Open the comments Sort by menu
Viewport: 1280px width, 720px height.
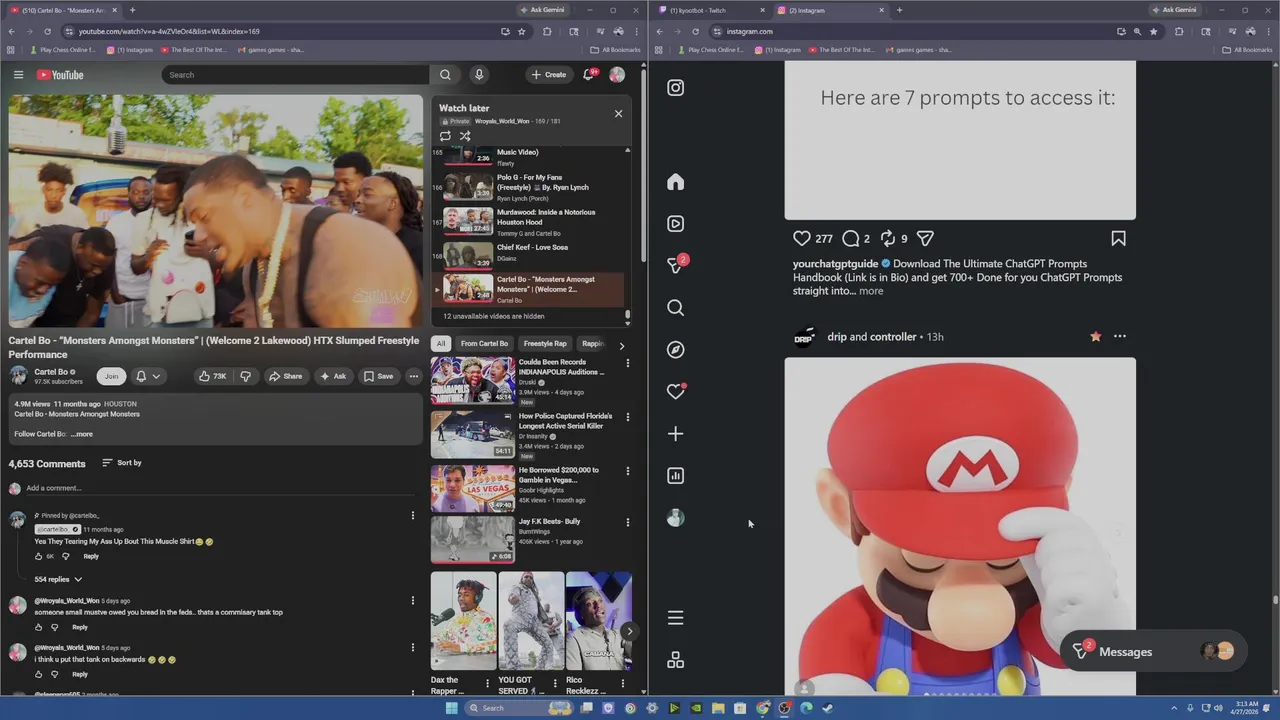(x=122, y=463)
